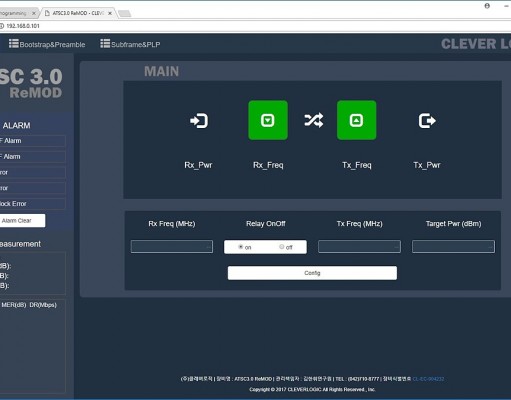
Task: Click the MER(dB) column header
Action: 14,305
